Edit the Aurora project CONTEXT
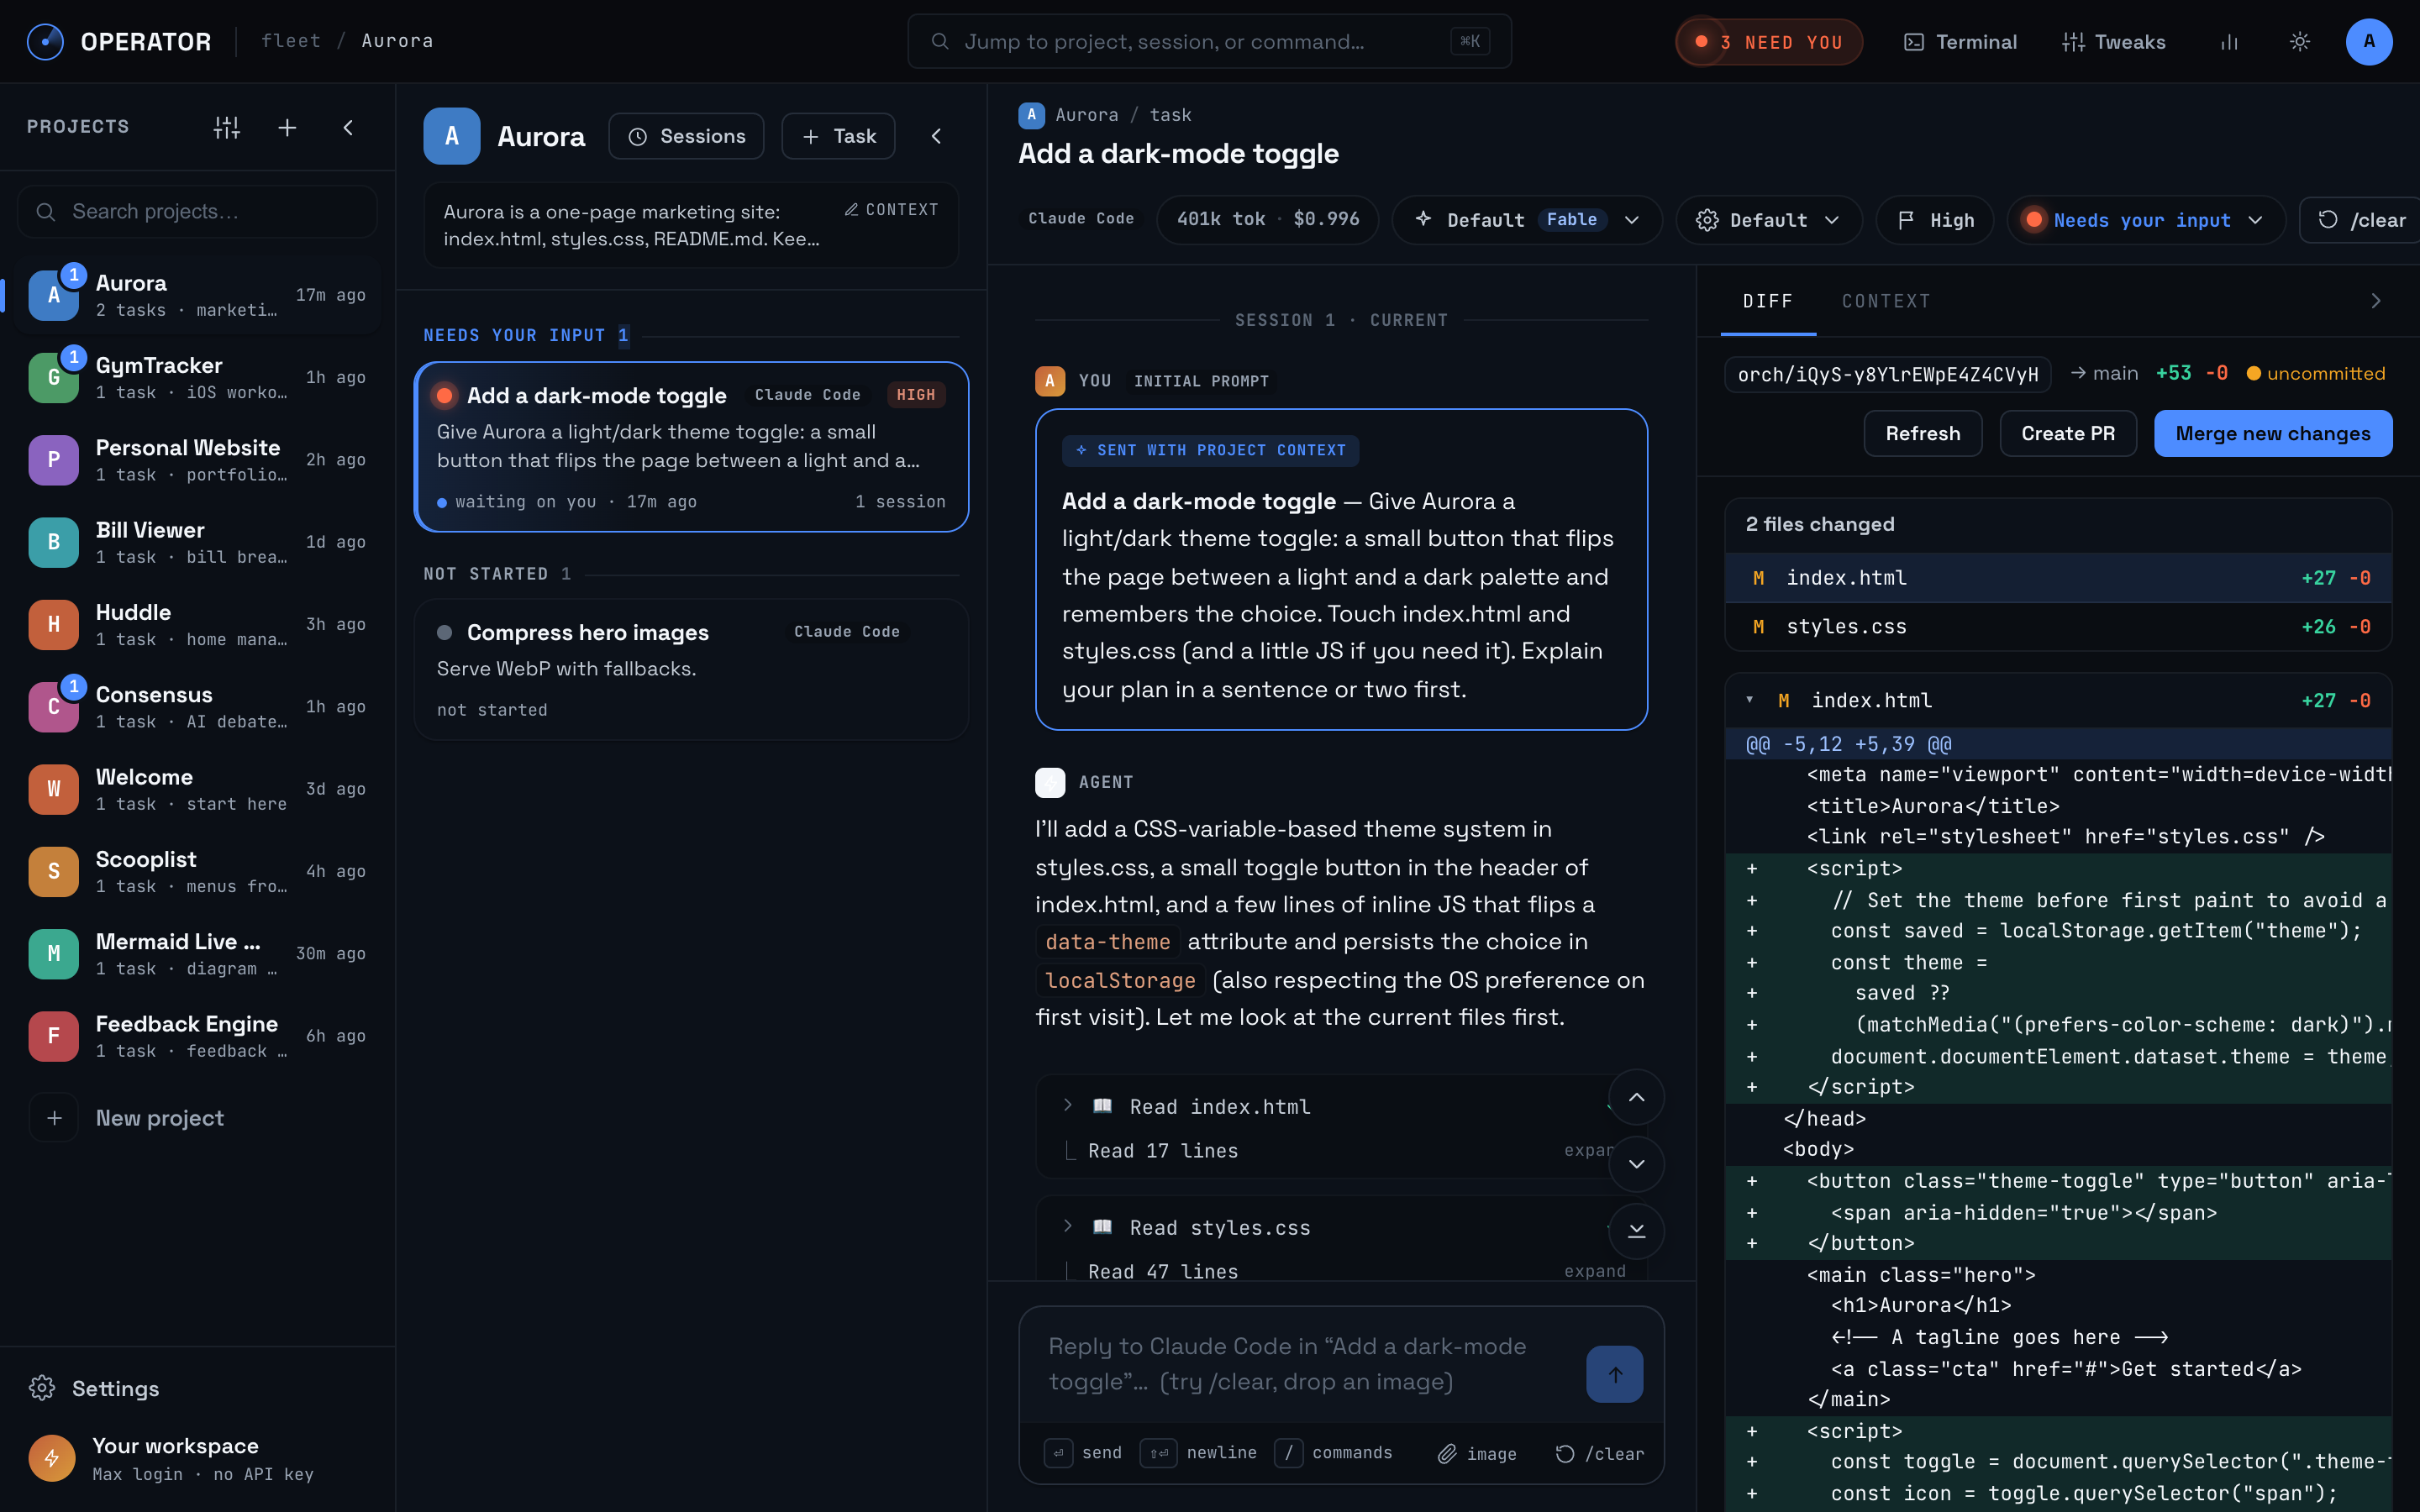Screen dimensions: 2420x1512 click(891, 209)
